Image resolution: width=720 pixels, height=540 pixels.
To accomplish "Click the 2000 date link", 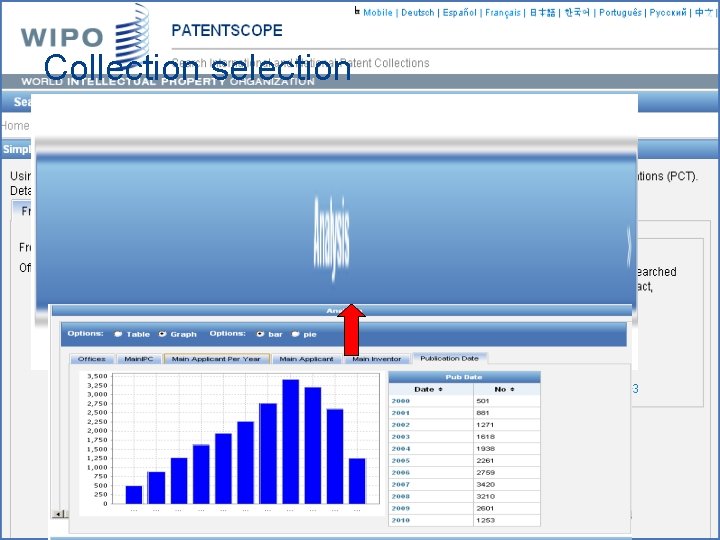I will point(400,401).
